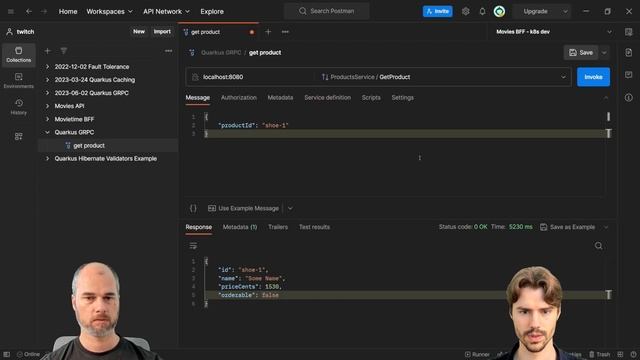Viewport: 640px width, 360px height.
Task: Toggle response word wrap icon
Action: click(193, 246)
